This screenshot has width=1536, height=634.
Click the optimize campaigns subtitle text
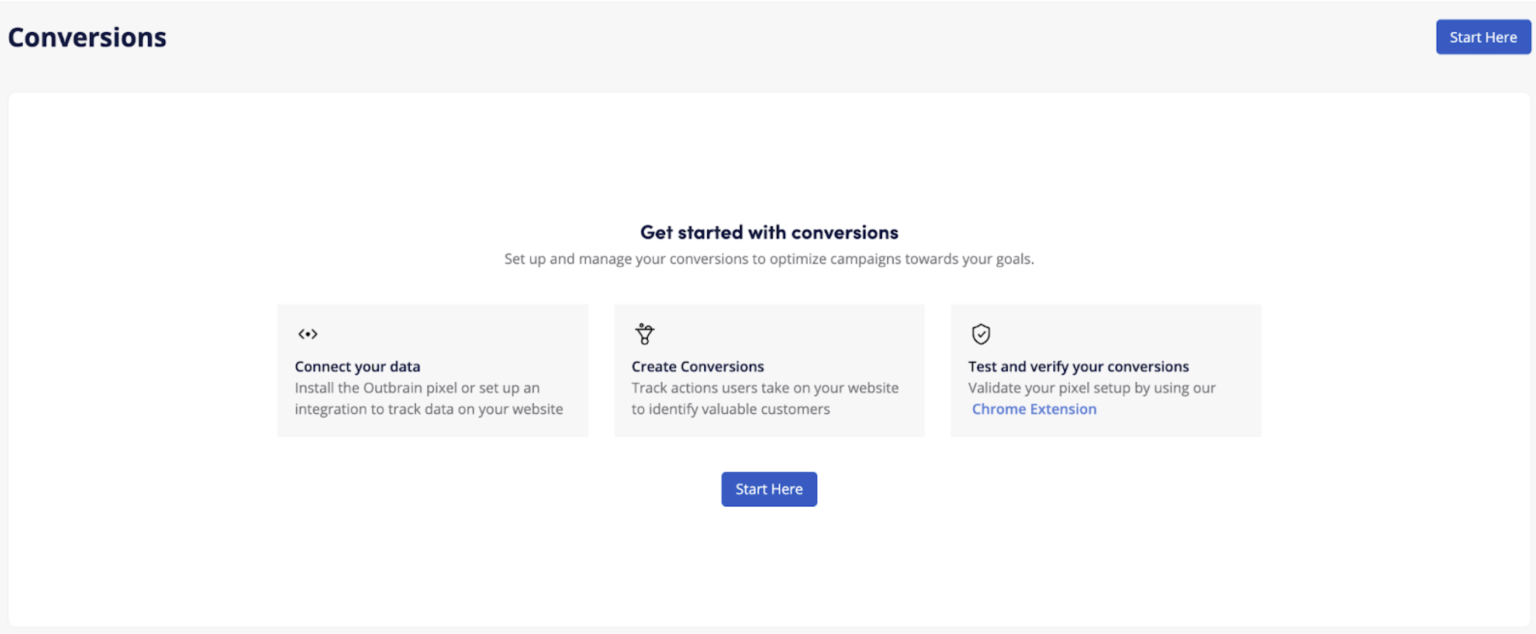[x=768, y=258]
